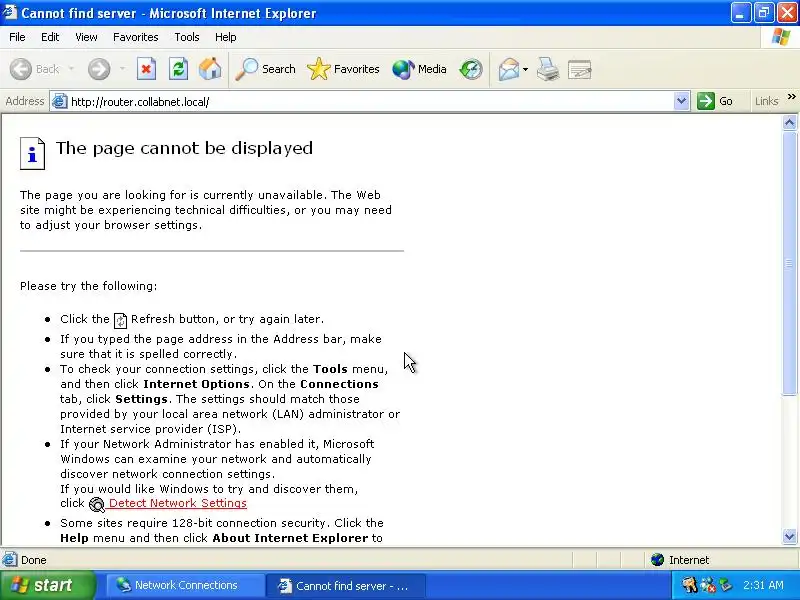Screen dimensions: 800x600
Task: Click the bold 'About Internet Explorer' text
Action: click(290, 538)
